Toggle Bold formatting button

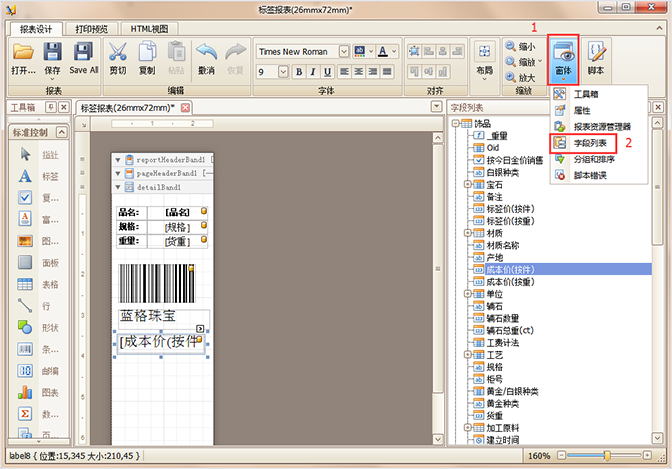[299, 72]
